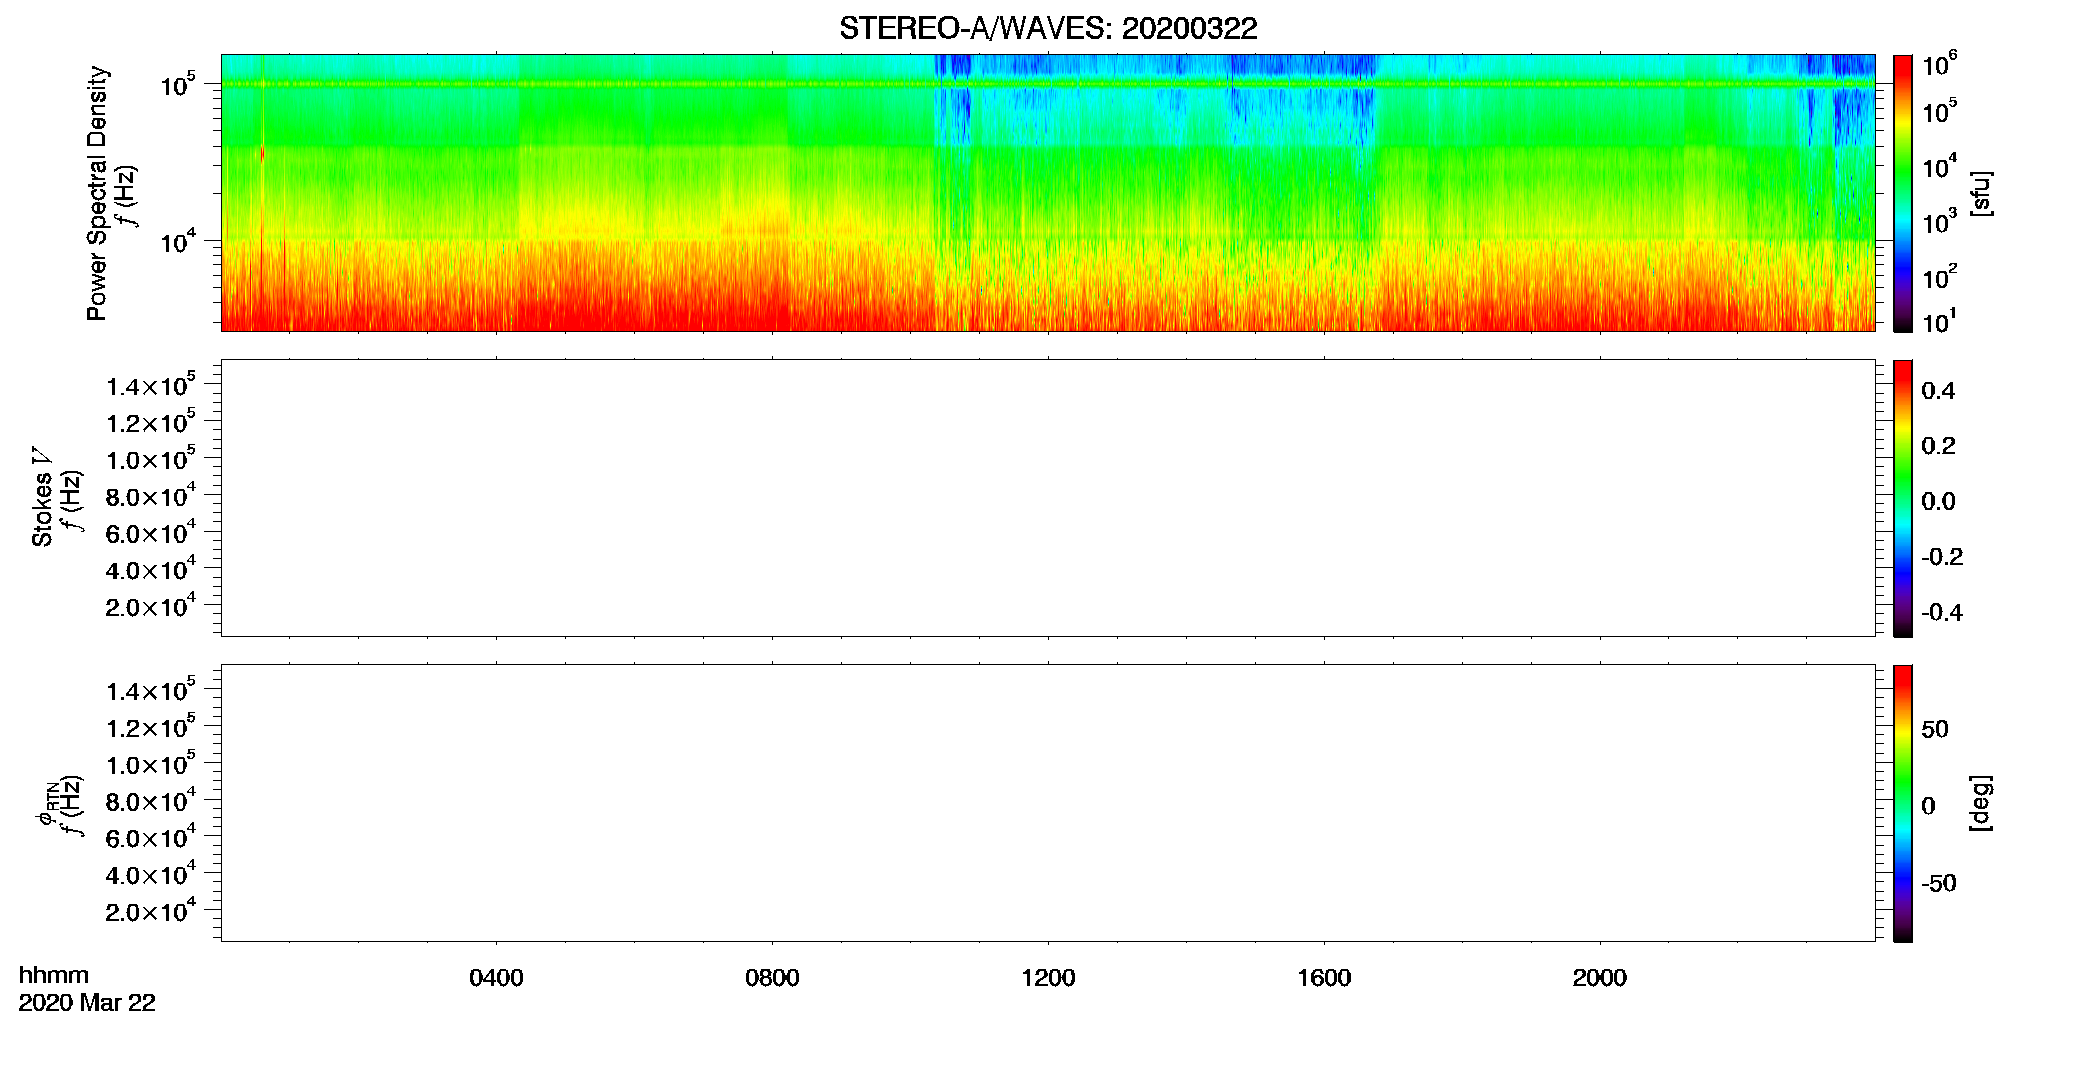Click the [sfu] units label
The height and width of the screenshot is (1080, 2096).
pyautogui.click(x=1981, y=194)
